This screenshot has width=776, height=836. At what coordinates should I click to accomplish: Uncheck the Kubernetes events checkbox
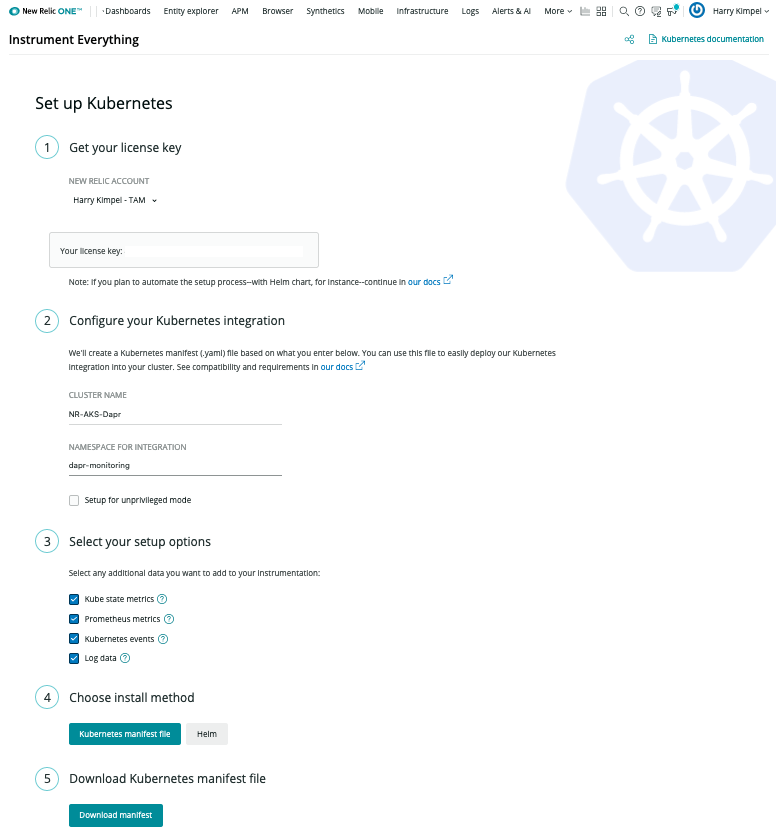(74, 638)
